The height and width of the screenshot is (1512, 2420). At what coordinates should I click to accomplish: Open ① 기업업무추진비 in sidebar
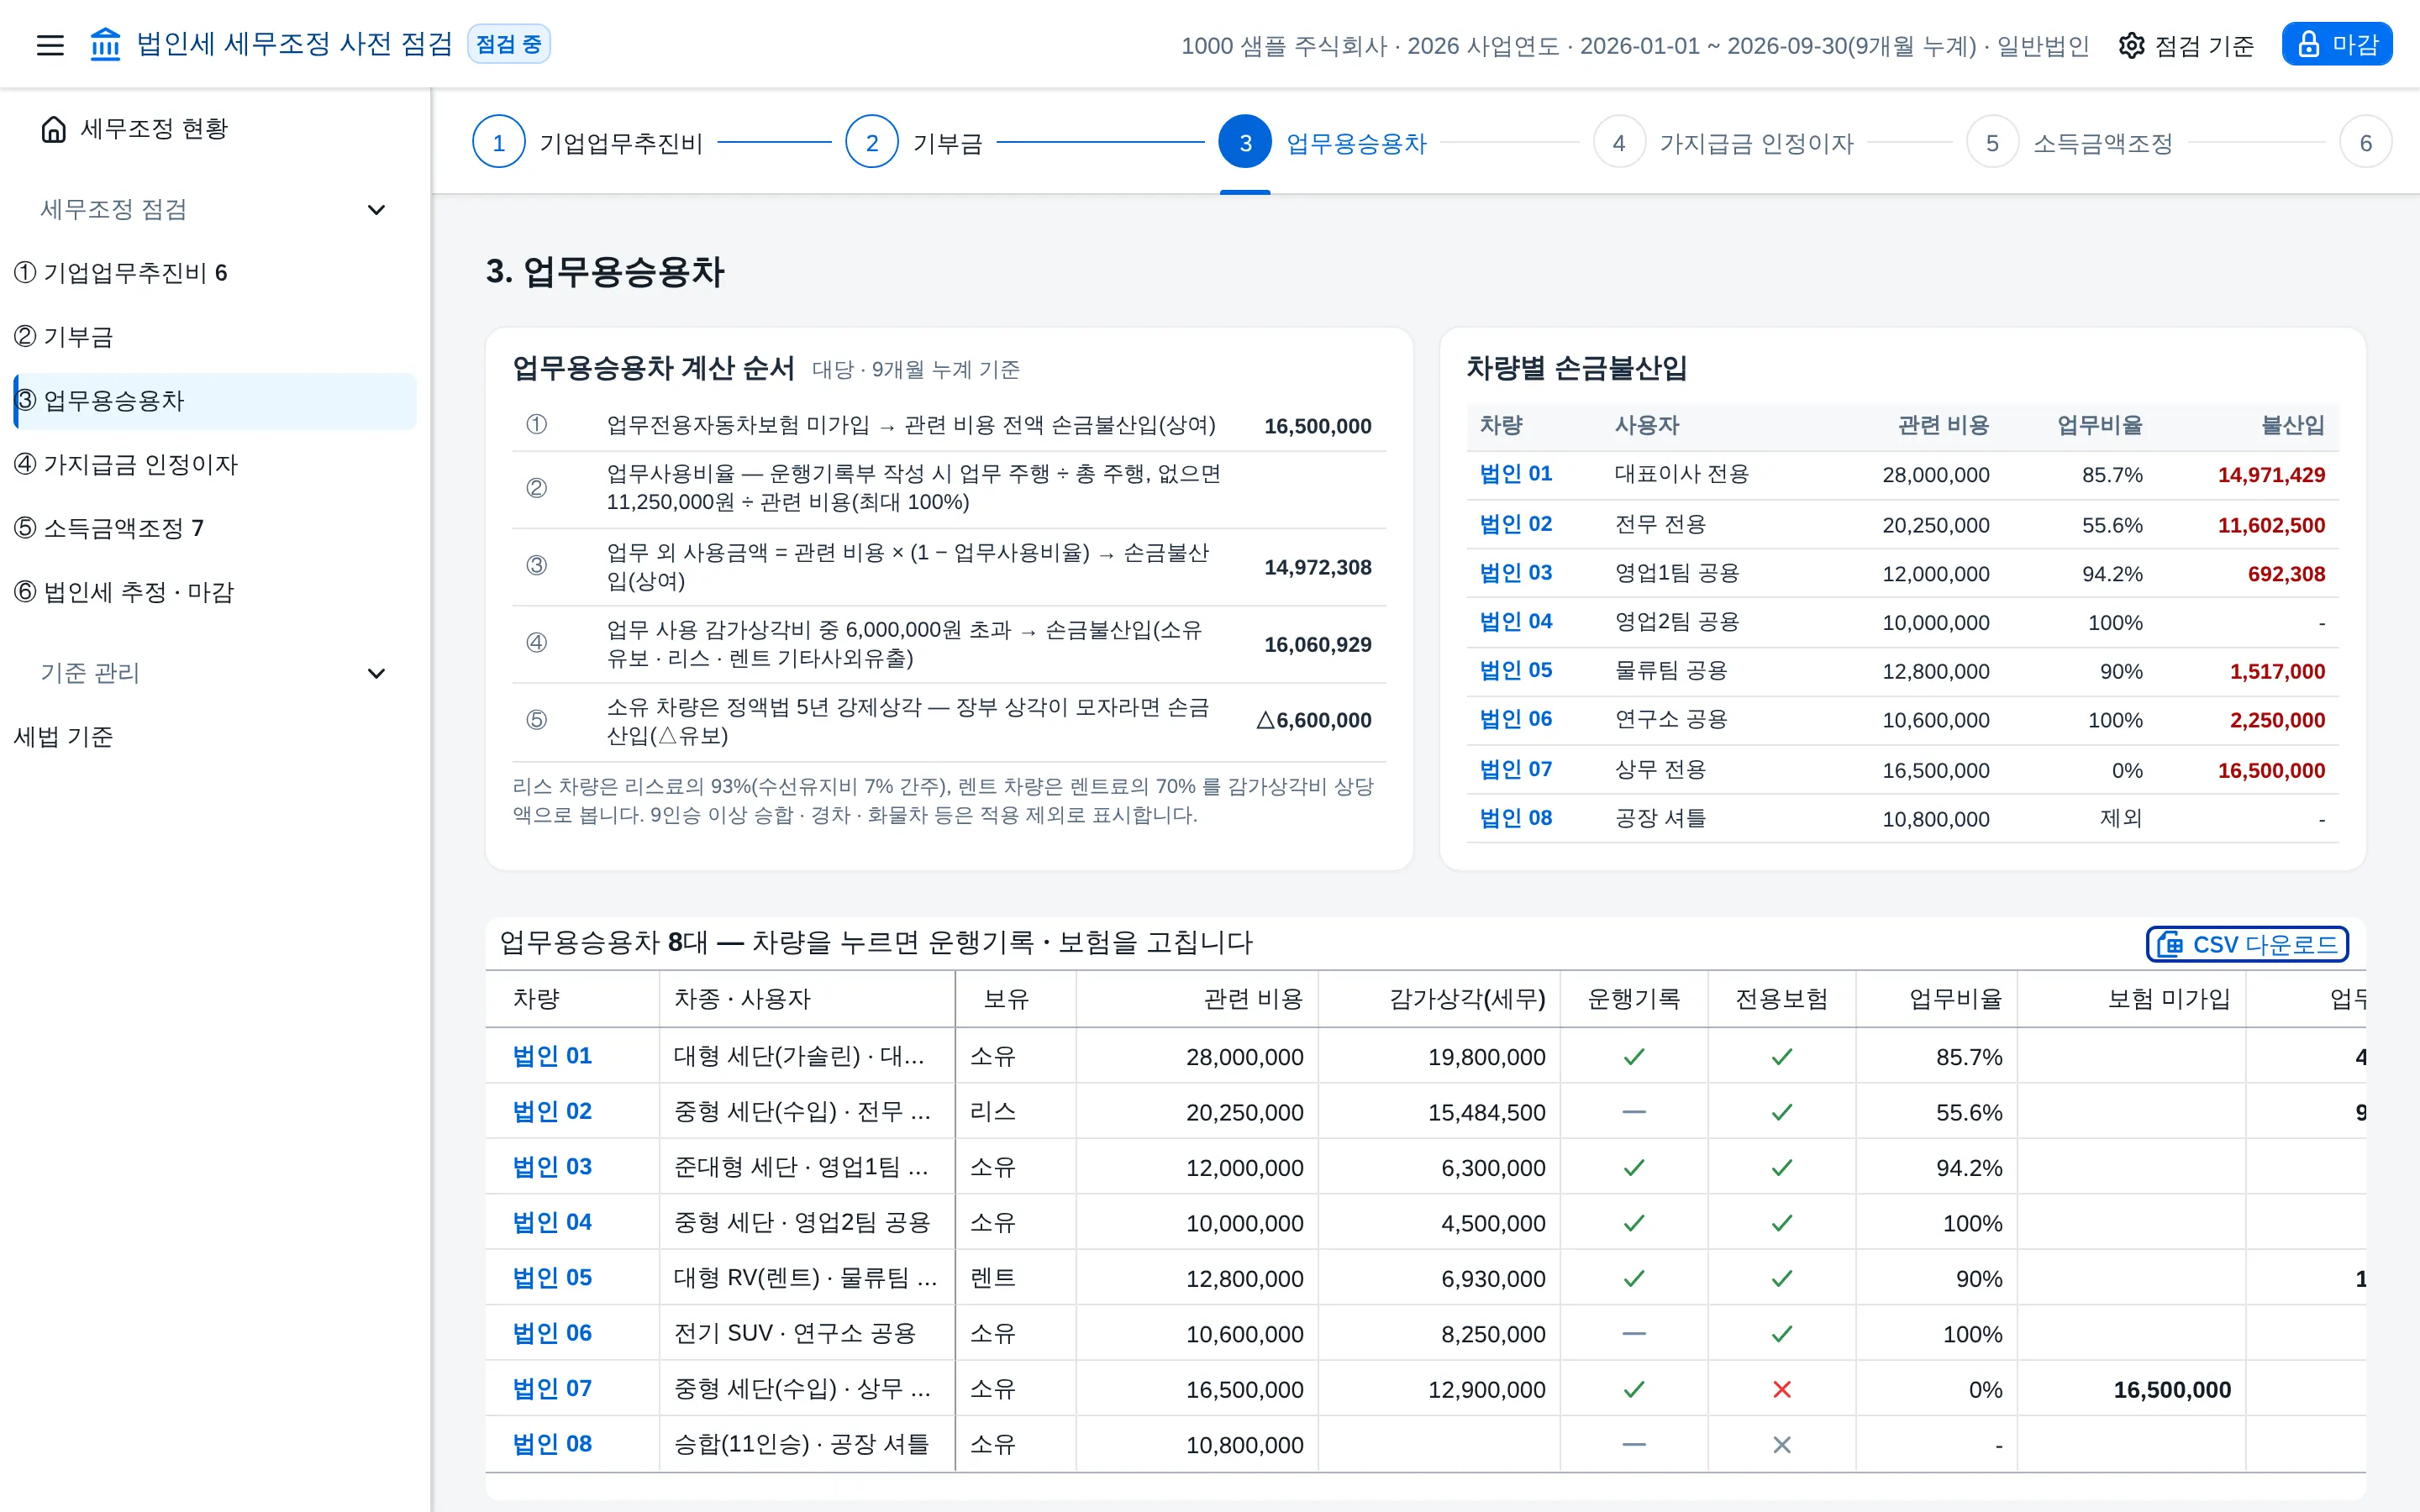[215, 273]
